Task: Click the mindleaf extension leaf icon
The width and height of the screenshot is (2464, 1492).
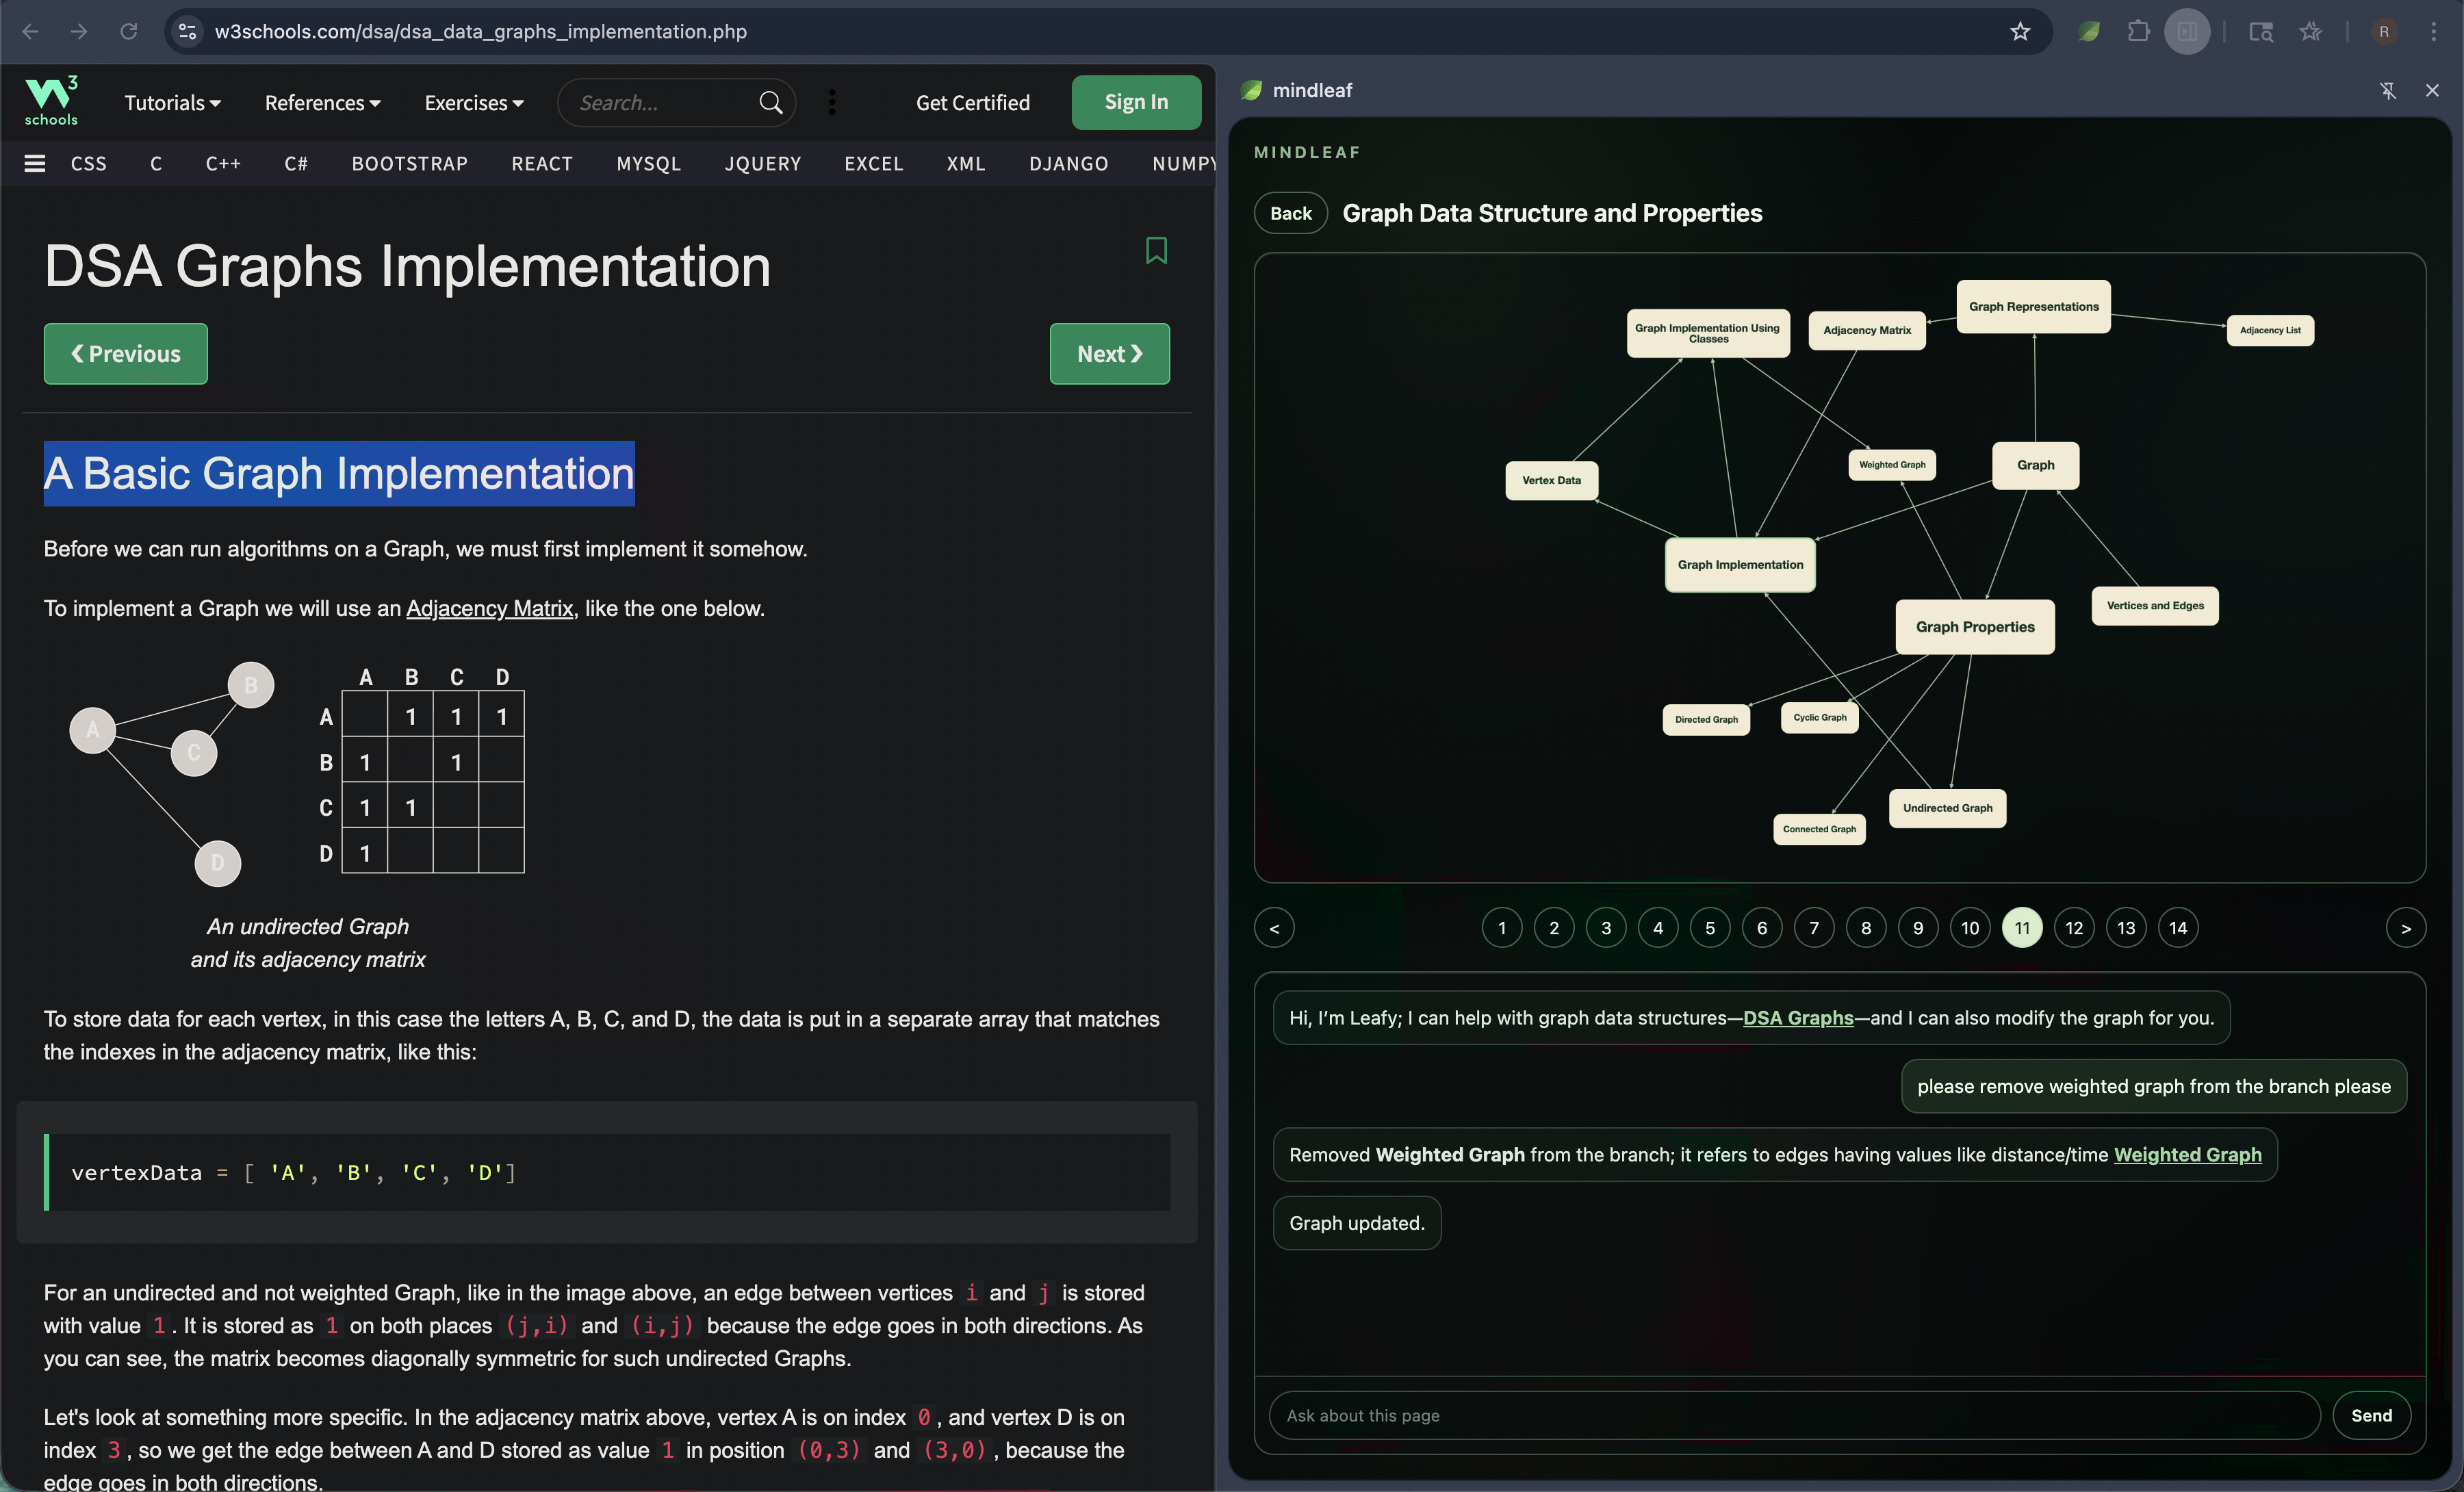Action: 2089,32
